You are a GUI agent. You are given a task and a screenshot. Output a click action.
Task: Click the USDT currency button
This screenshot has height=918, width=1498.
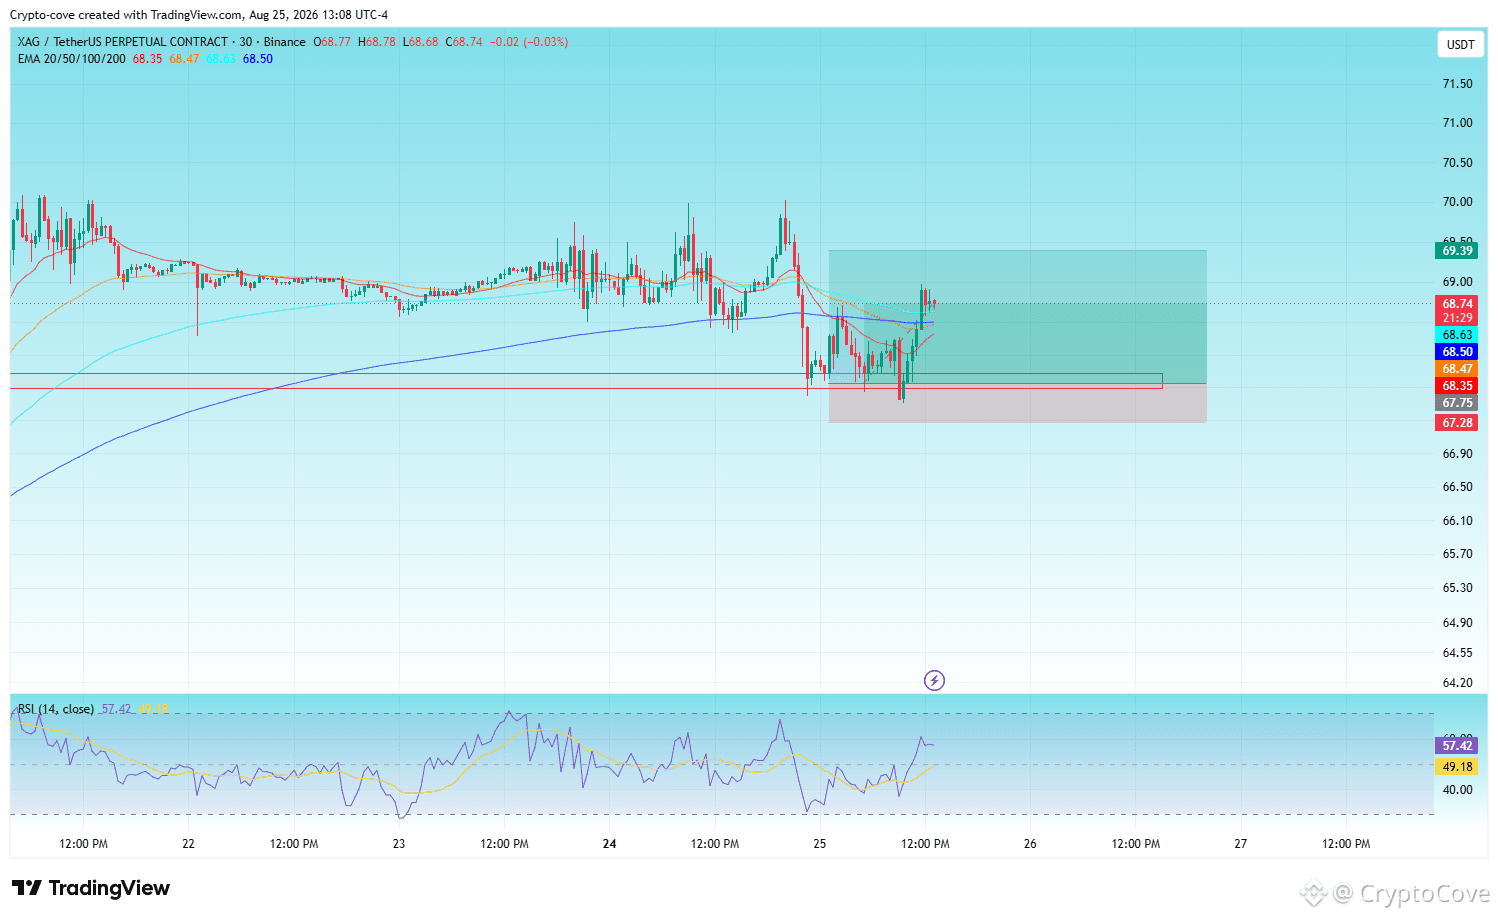(1460, 45)
